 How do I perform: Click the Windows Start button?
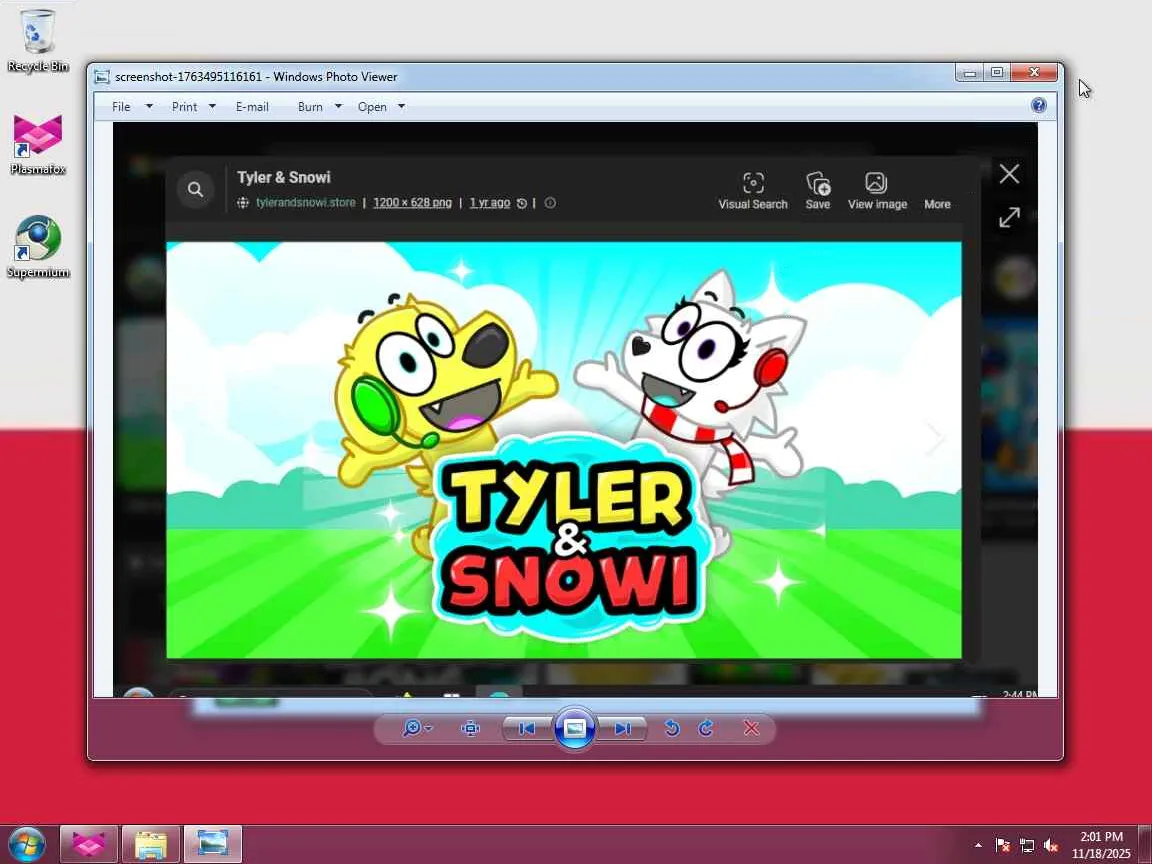27,844
